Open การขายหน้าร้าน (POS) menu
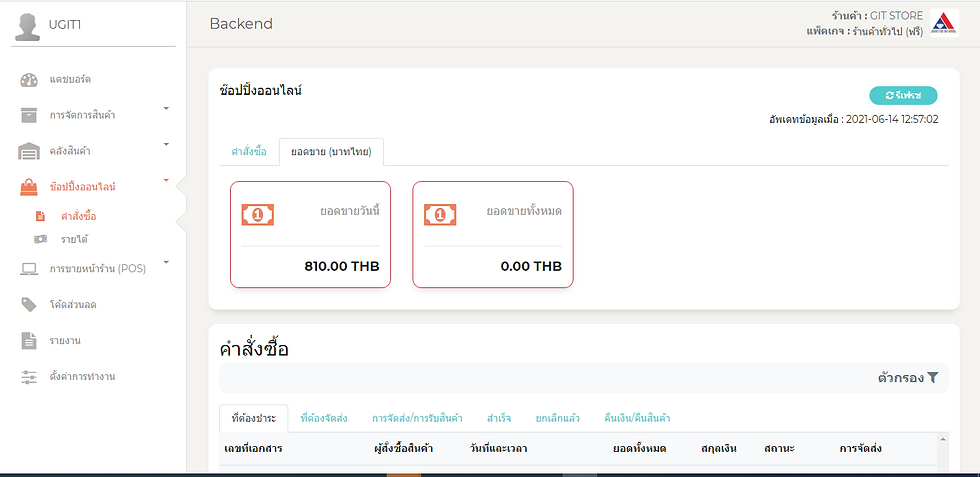Image resolution: width=980 pixels, height=477 pixels. tap(98, 269)
